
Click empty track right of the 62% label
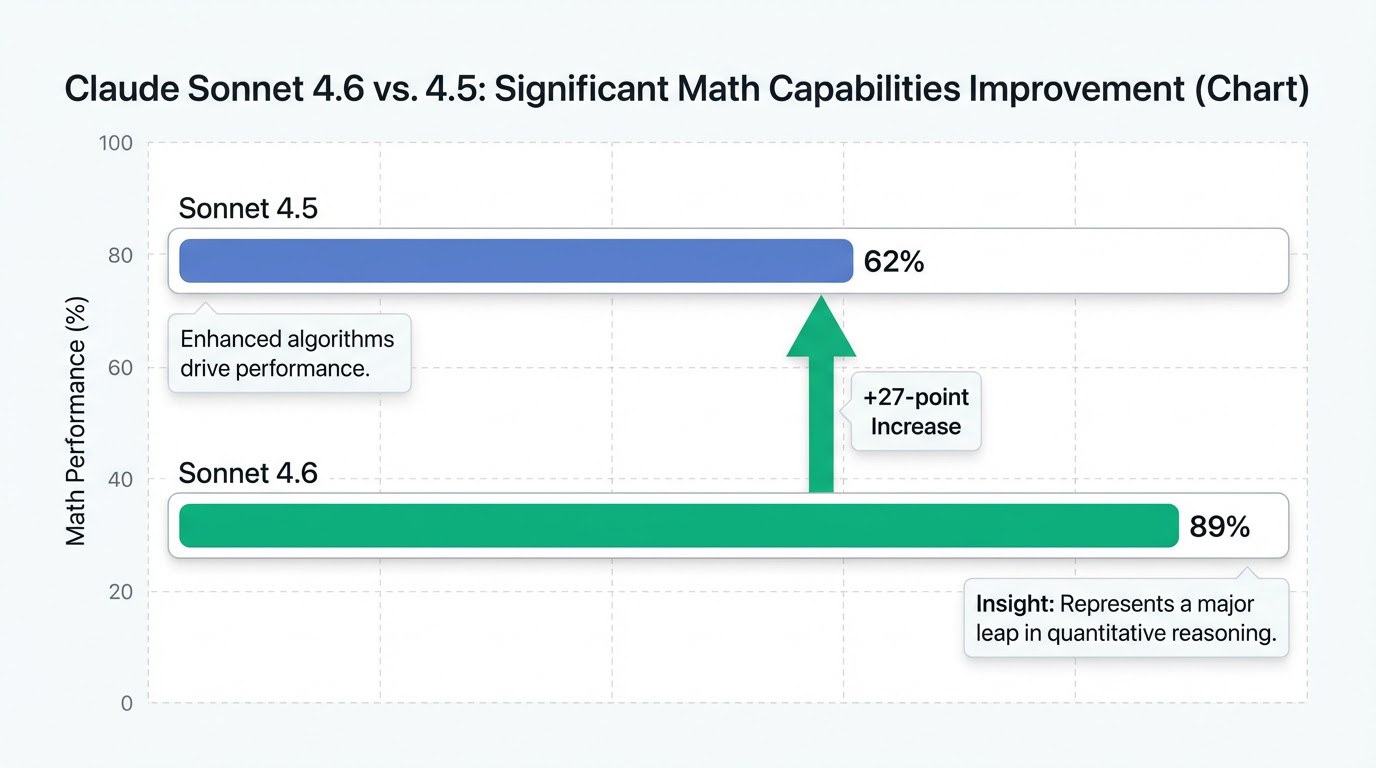[1100, 262]
